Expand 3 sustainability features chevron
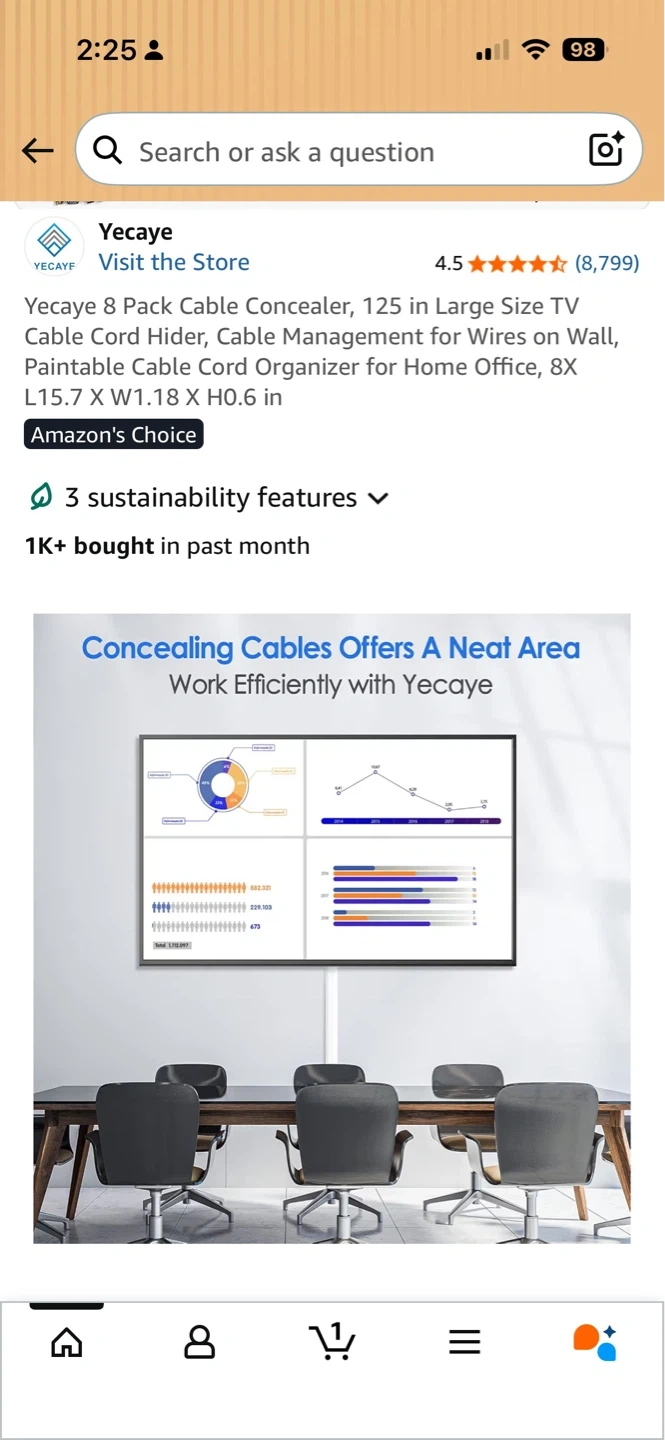Image resolution: width=665 pixels, height=1440 pixels. 378,498
